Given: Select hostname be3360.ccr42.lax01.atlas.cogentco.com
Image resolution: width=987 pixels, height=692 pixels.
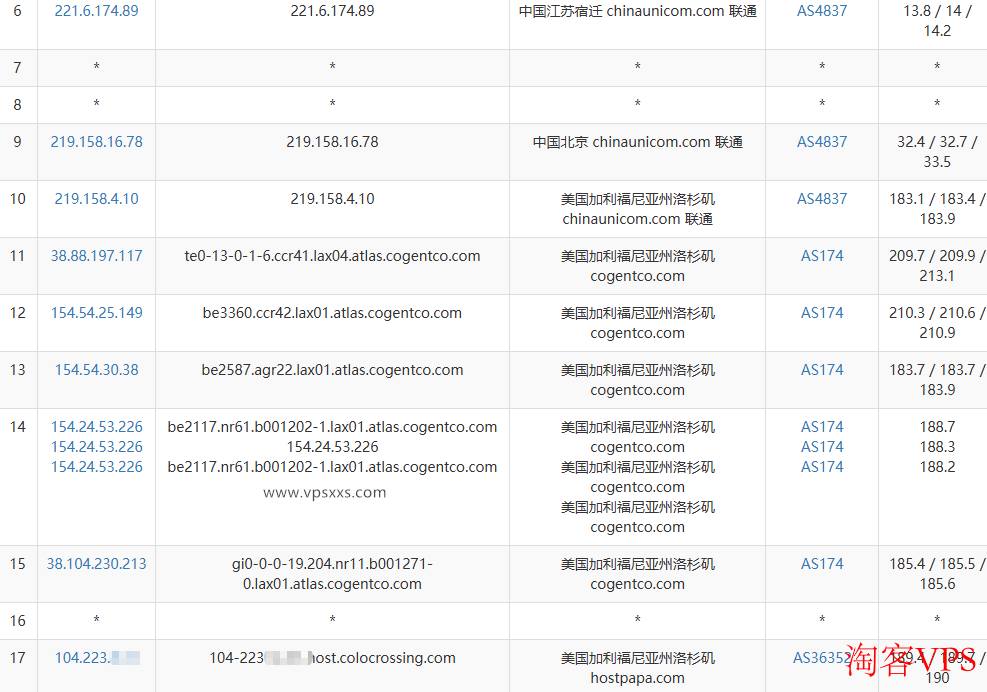Looking at the screenshot, I should 332,313.
